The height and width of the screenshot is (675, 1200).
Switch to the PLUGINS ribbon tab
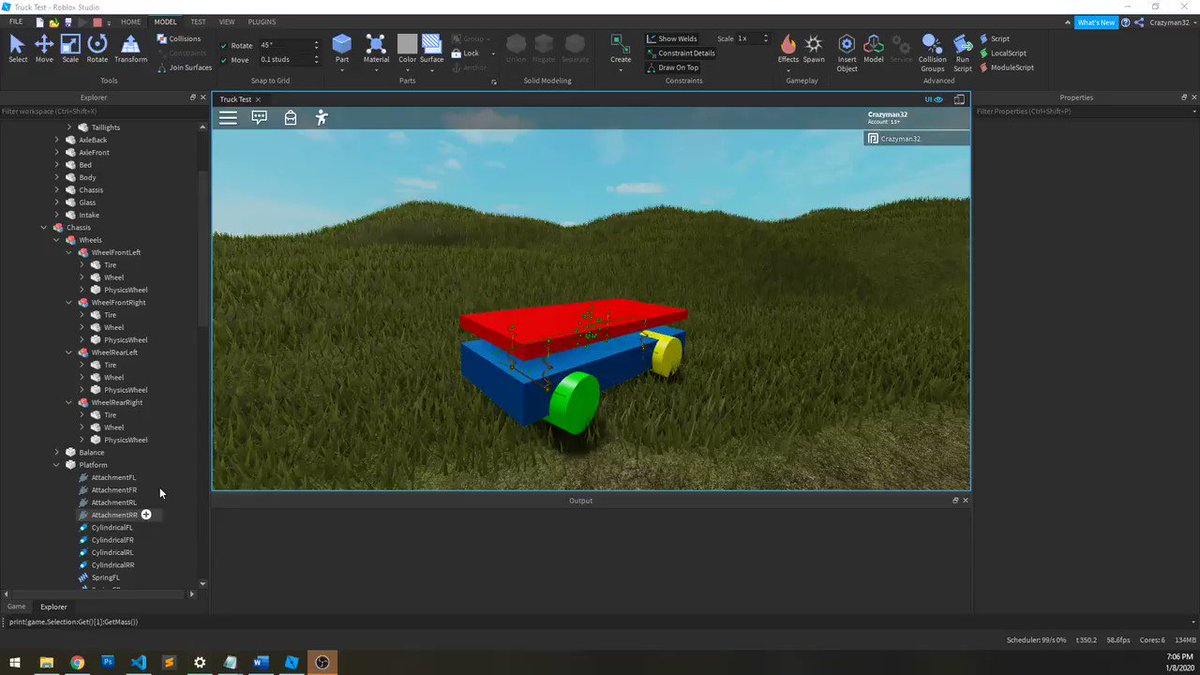262,21
